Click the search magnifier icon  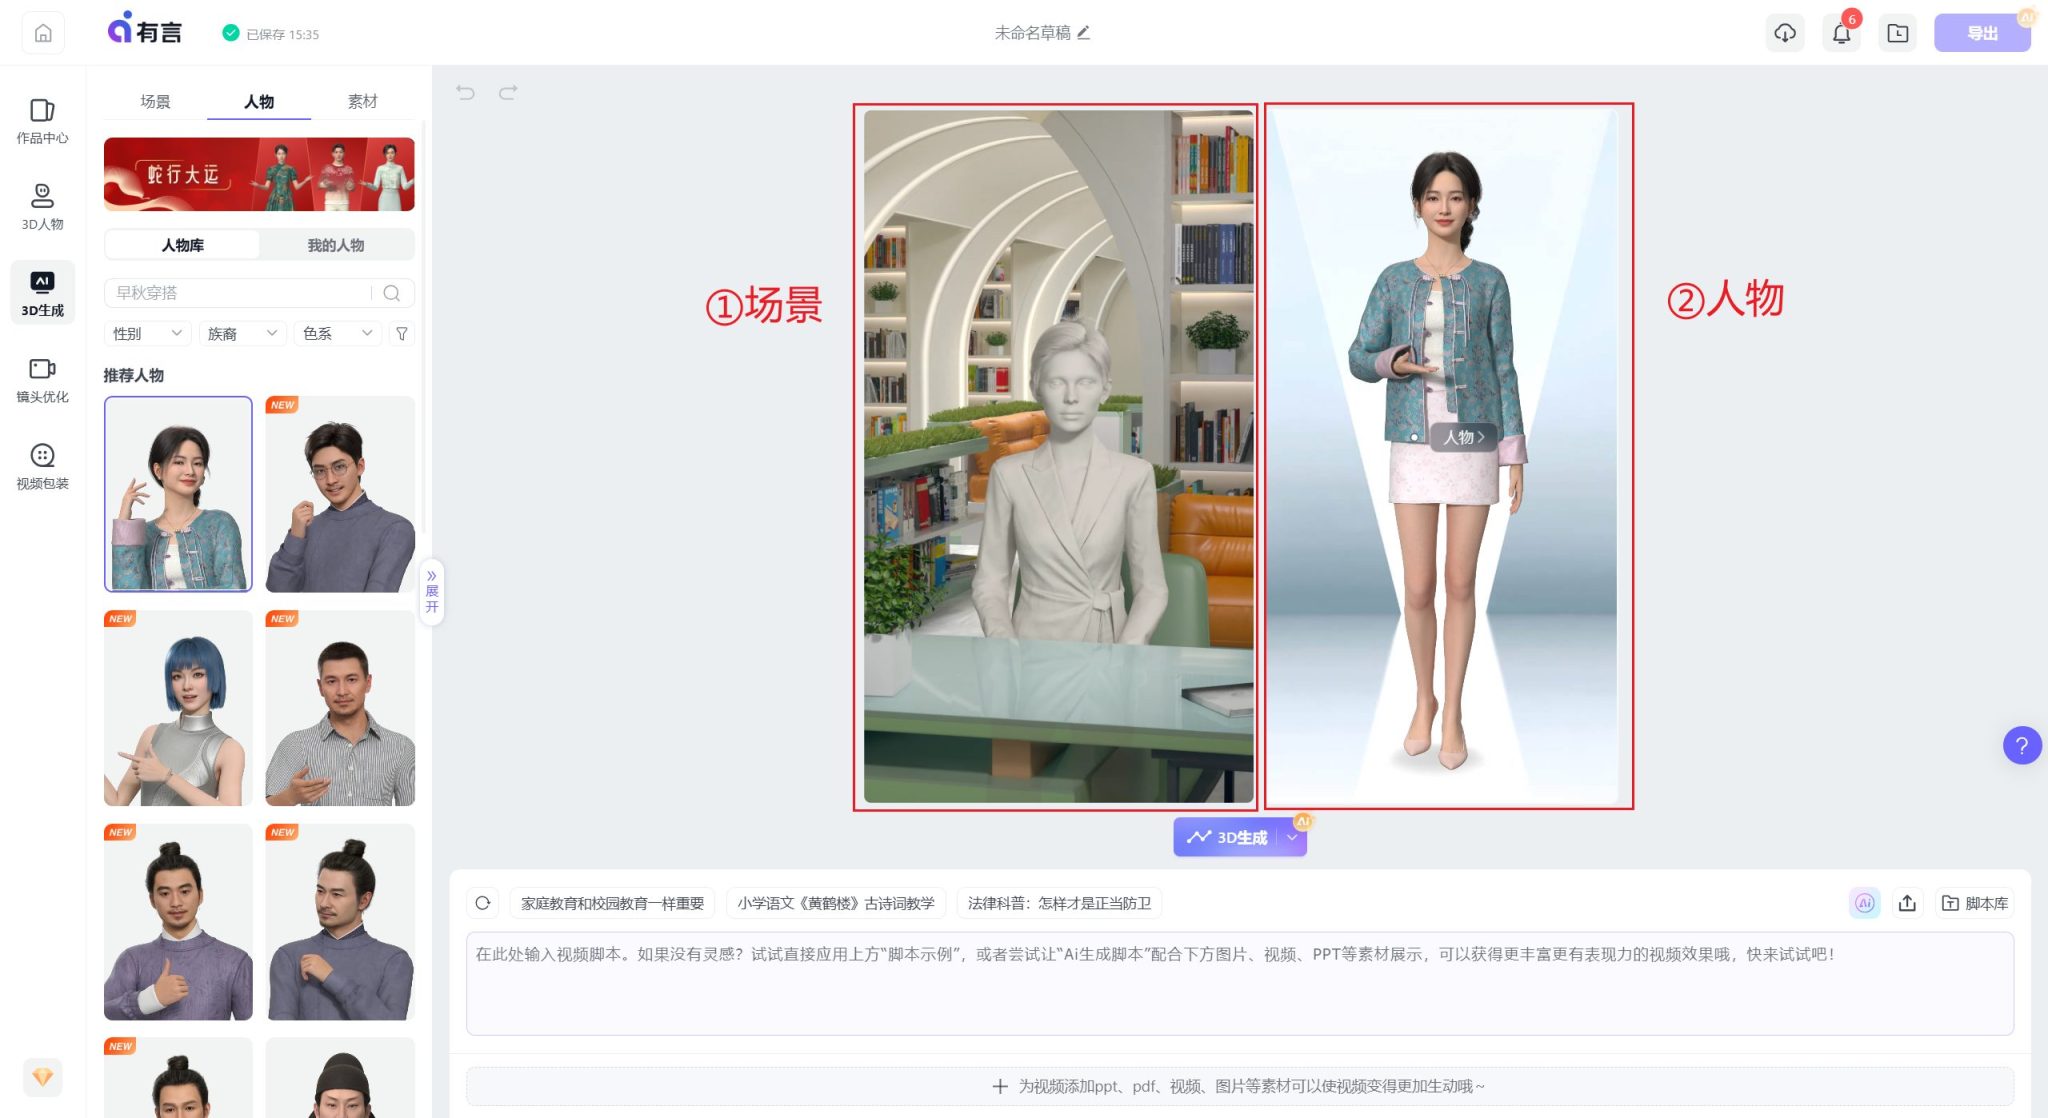point(392,293)
